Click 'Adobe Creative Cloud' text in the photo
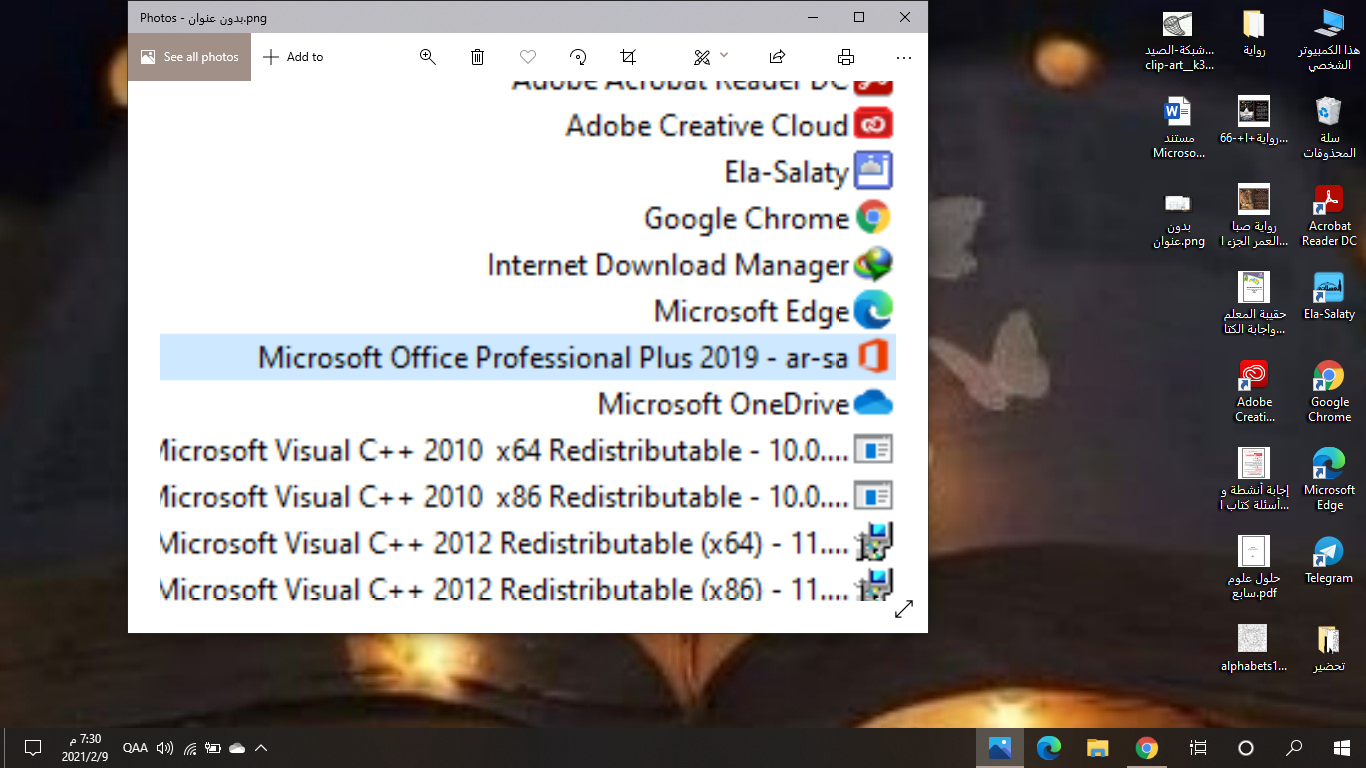This screenshot has height=768, width=1366. coord(707,125)
